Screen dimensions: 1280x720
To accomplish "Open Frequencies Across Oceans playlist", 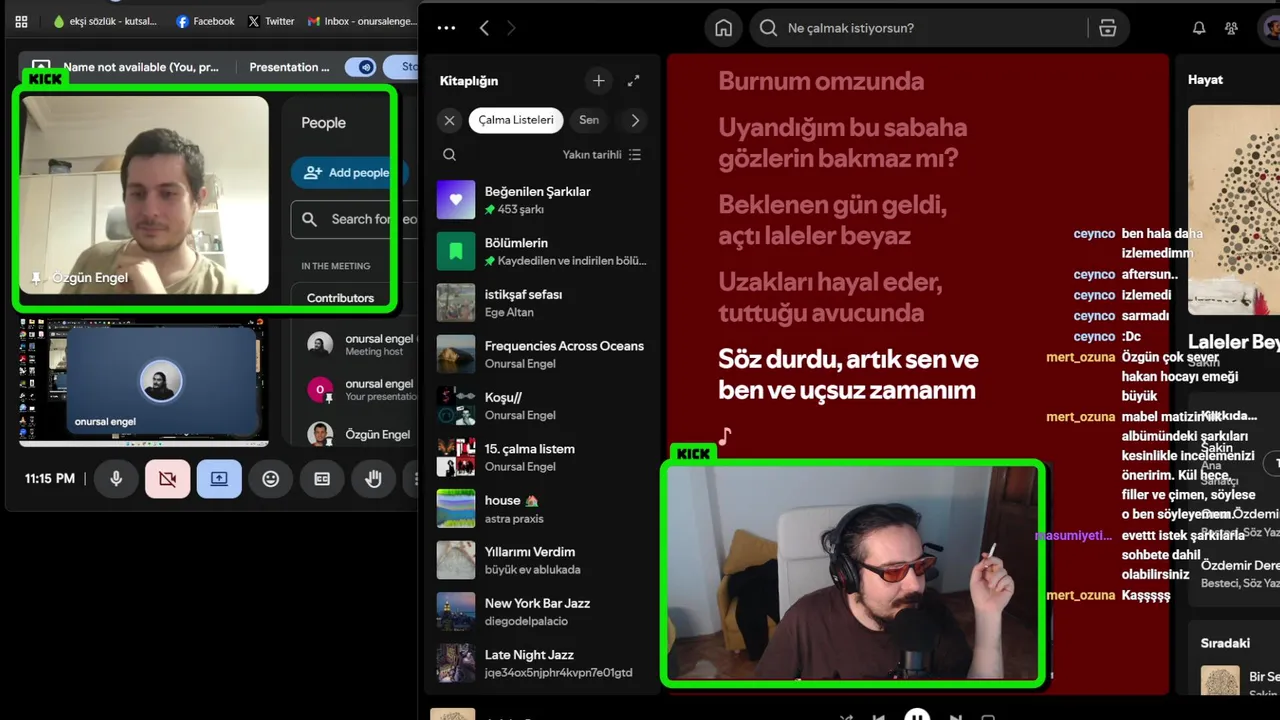I will [544, 354].
